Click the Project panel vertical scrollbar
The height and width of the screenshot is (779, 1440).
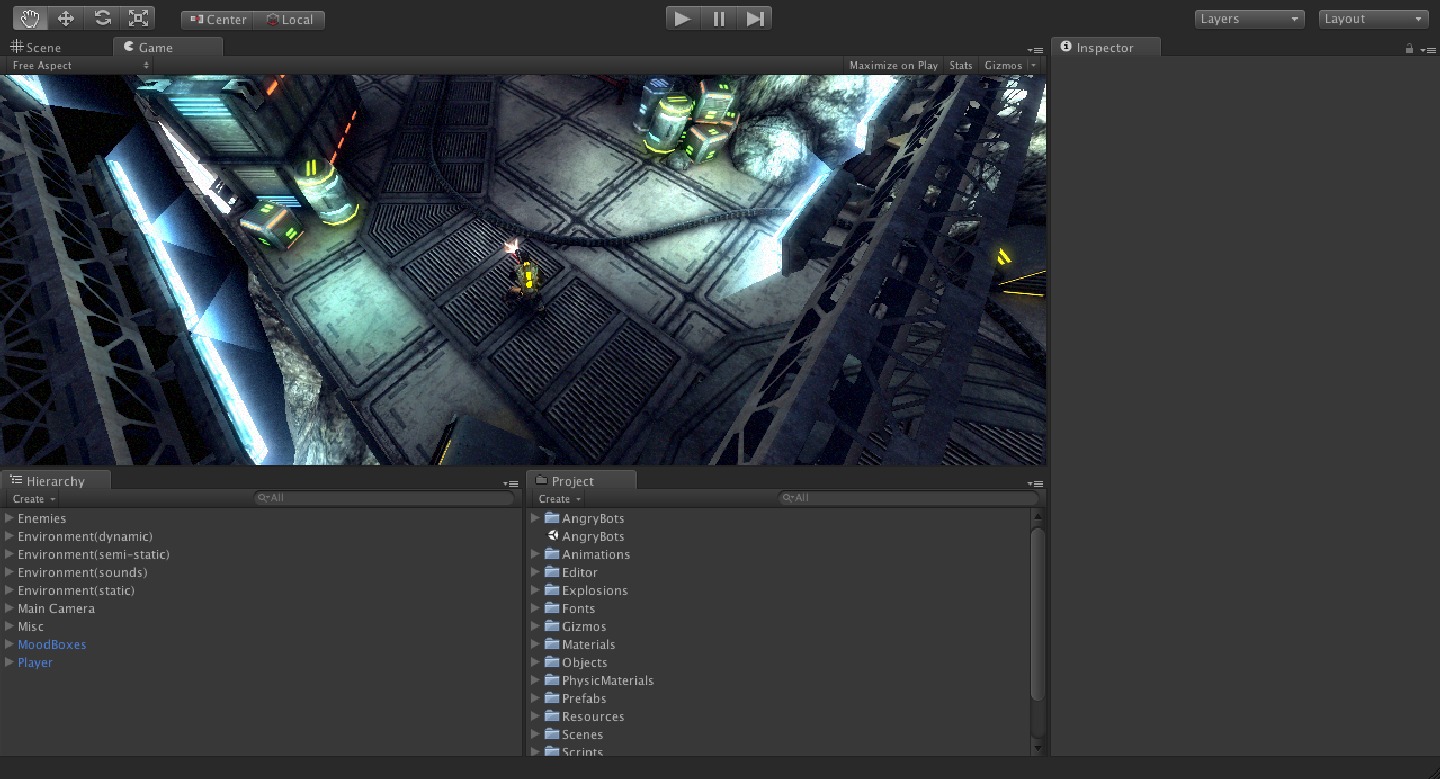1037,615
